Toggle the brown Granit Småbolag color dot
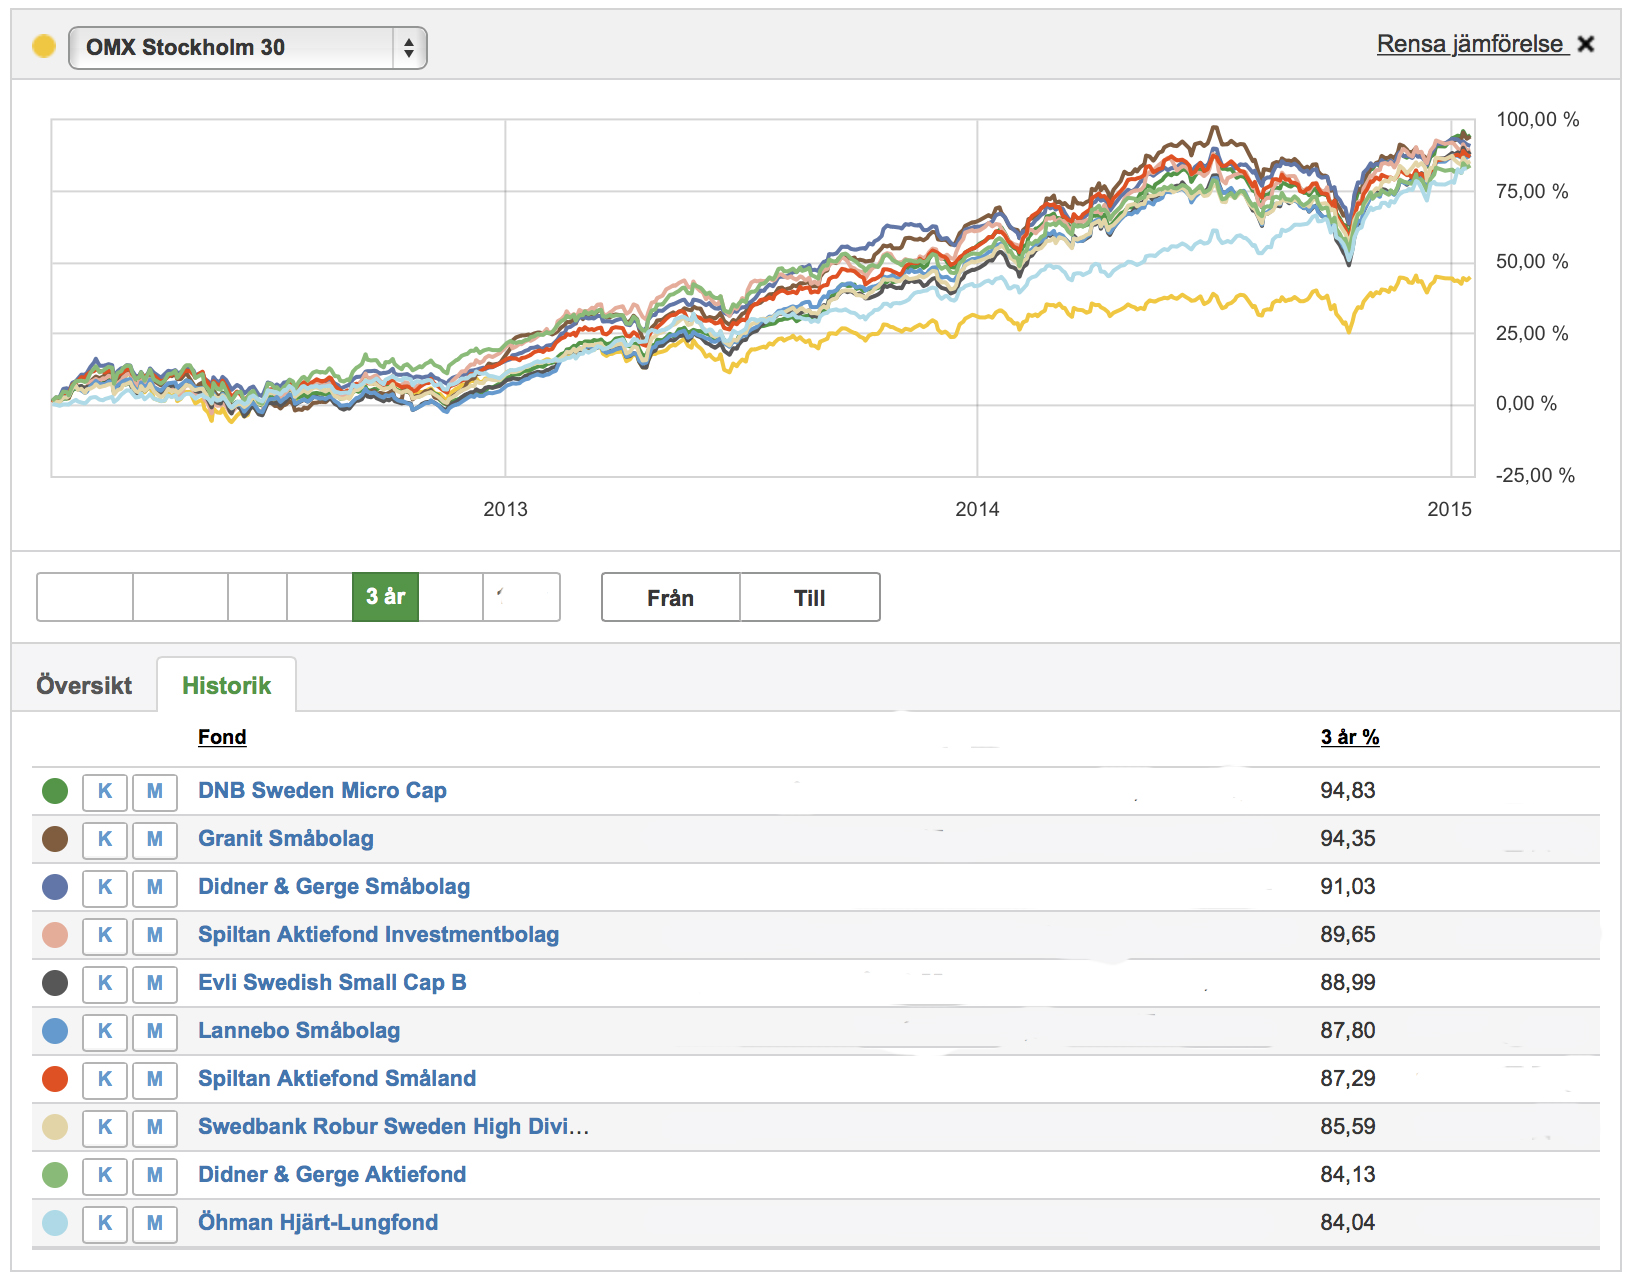 55,839
